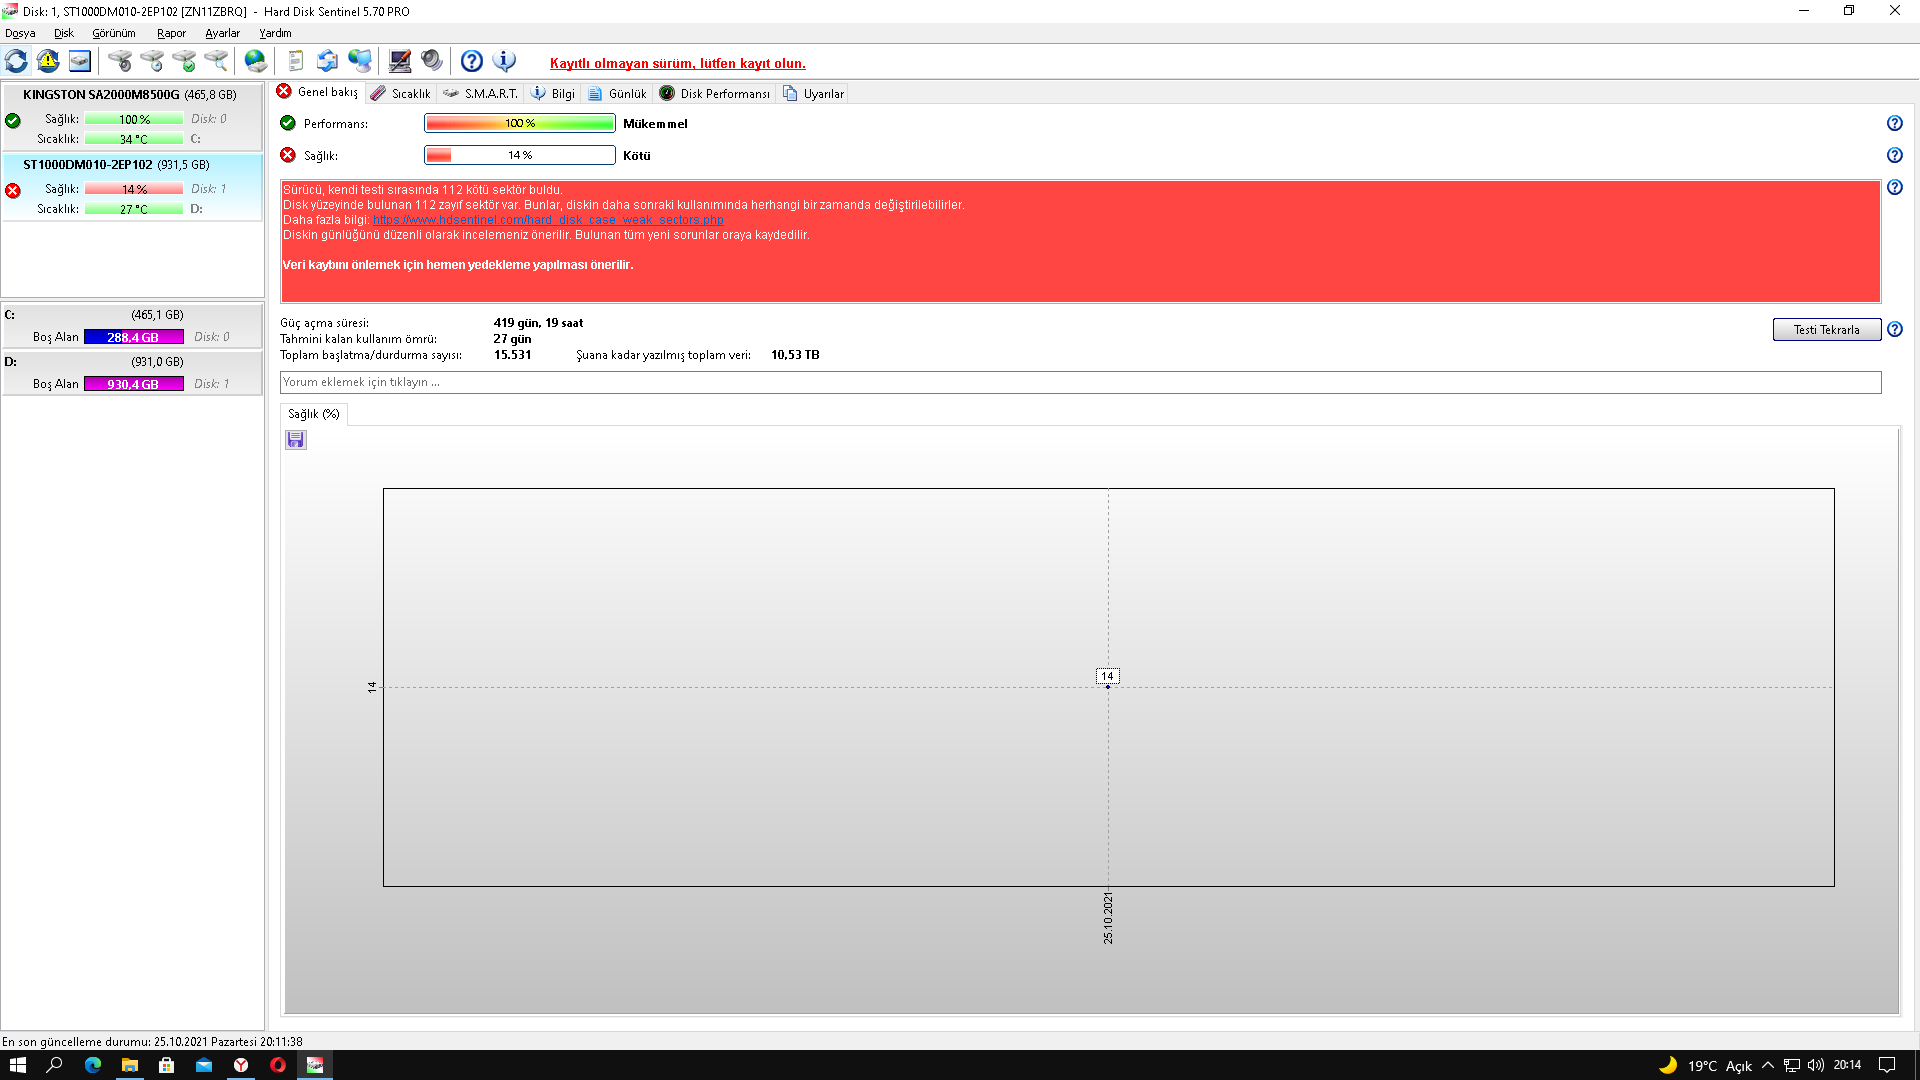The height and width of the screenshot is (1080, 1920).
Task: Open the blue question mark help icon in toolbar
Action: coord(472,62)
